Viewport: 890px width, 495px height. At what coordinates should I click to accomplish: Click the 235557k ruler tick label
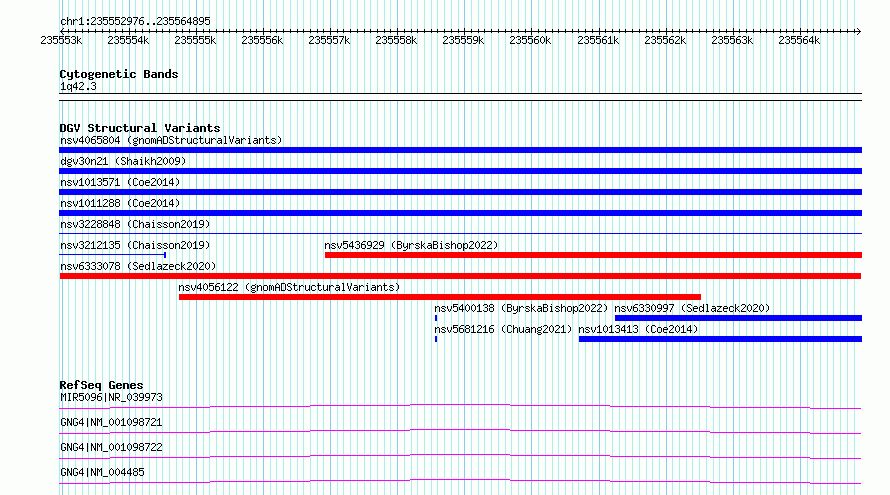329,40
